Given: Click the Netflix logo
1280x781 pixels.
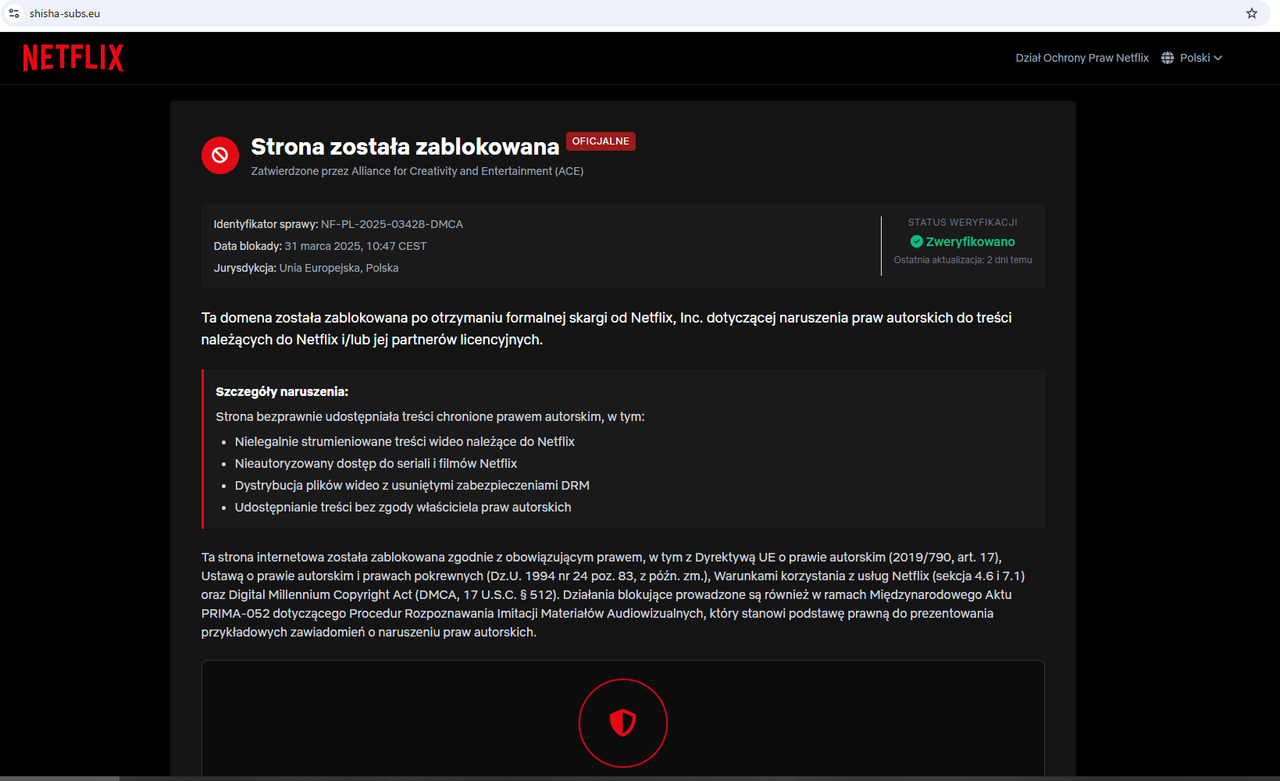Looking at the screenshot, I should [x=73, y=58].
